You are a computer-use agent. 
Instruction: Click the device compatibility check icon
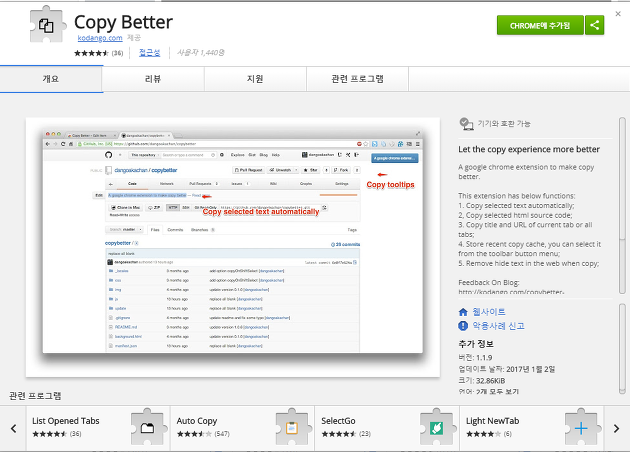tap(466, 124)
